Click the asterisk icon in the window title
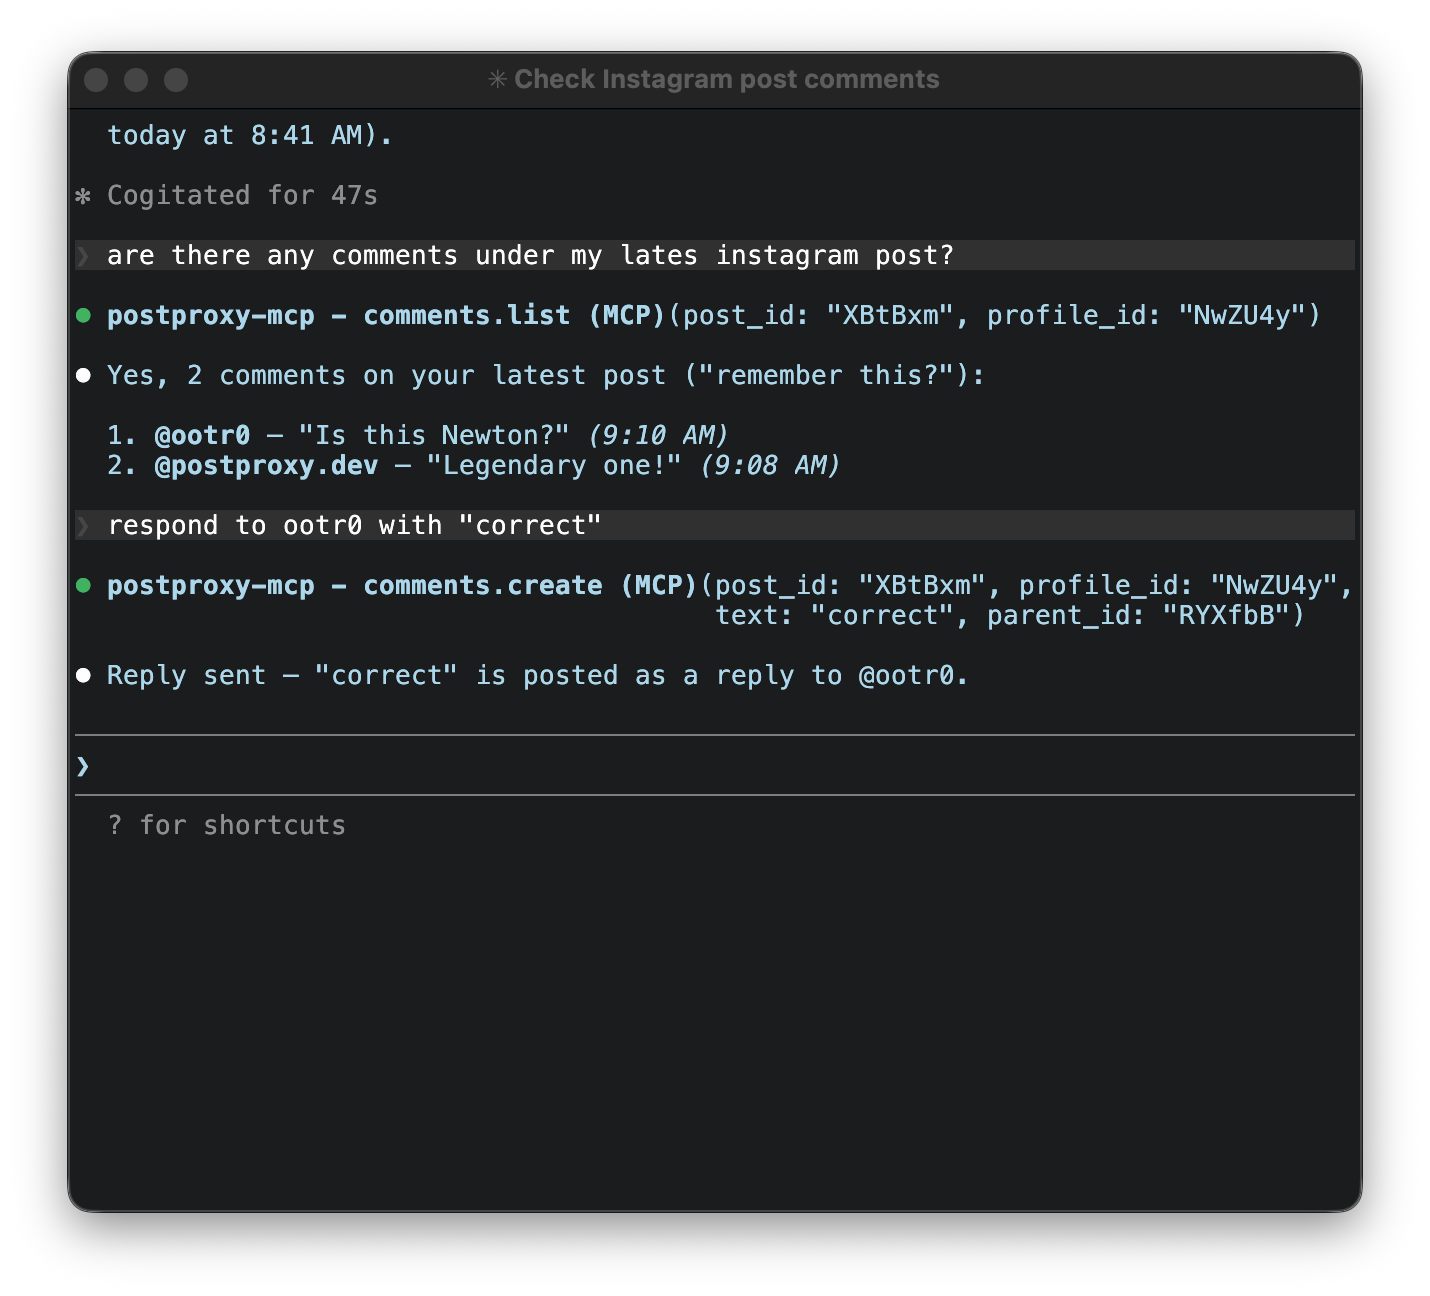Screen dimensions: 1430x1296 (x=497, y=79)
